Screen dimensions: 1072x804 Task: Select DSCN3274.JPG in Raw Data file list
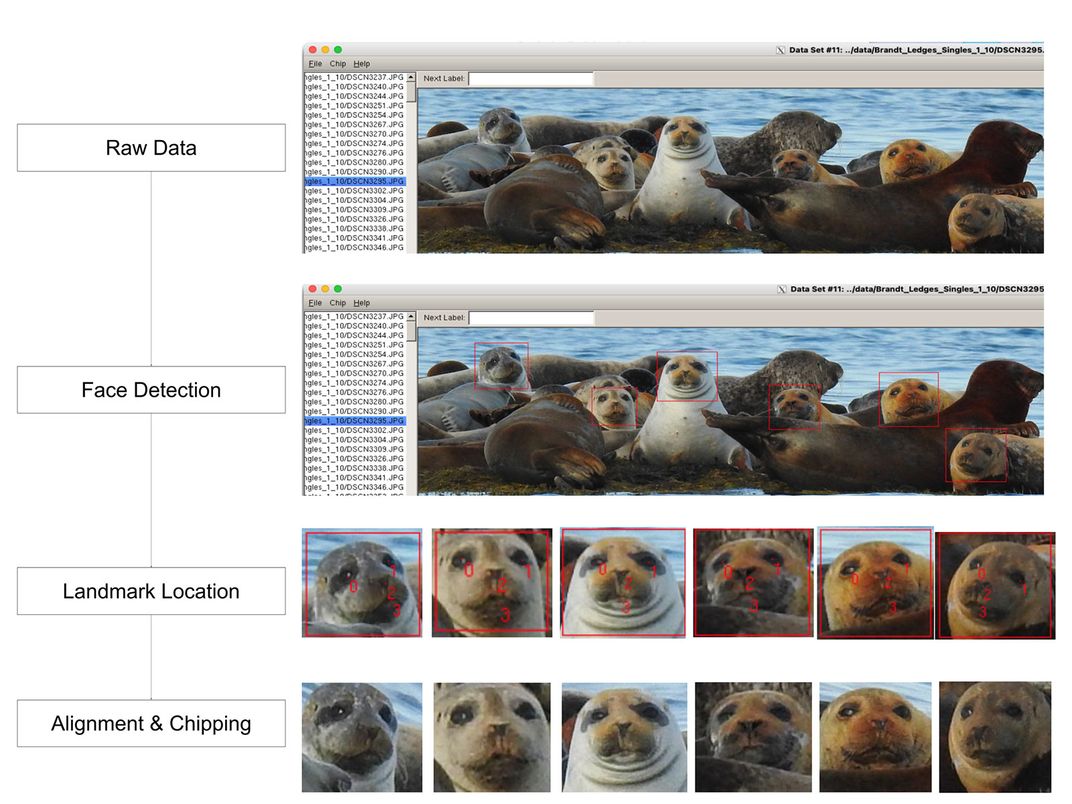355,144
